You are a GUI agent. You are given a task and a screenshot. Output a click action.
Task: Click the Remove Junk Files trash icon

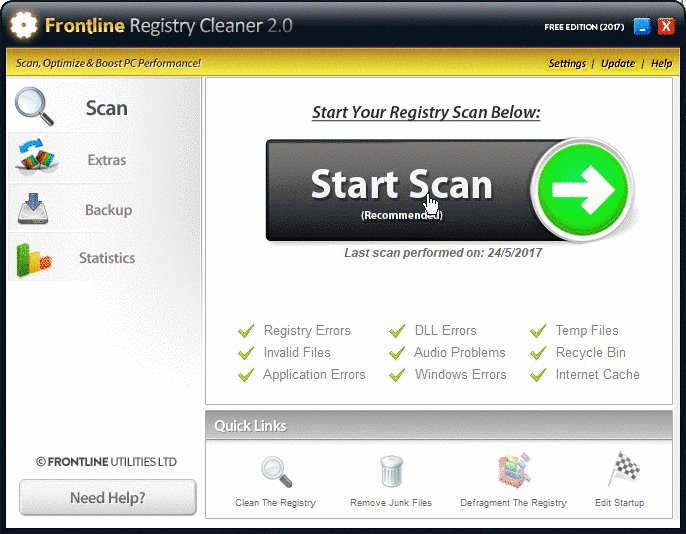391,471
